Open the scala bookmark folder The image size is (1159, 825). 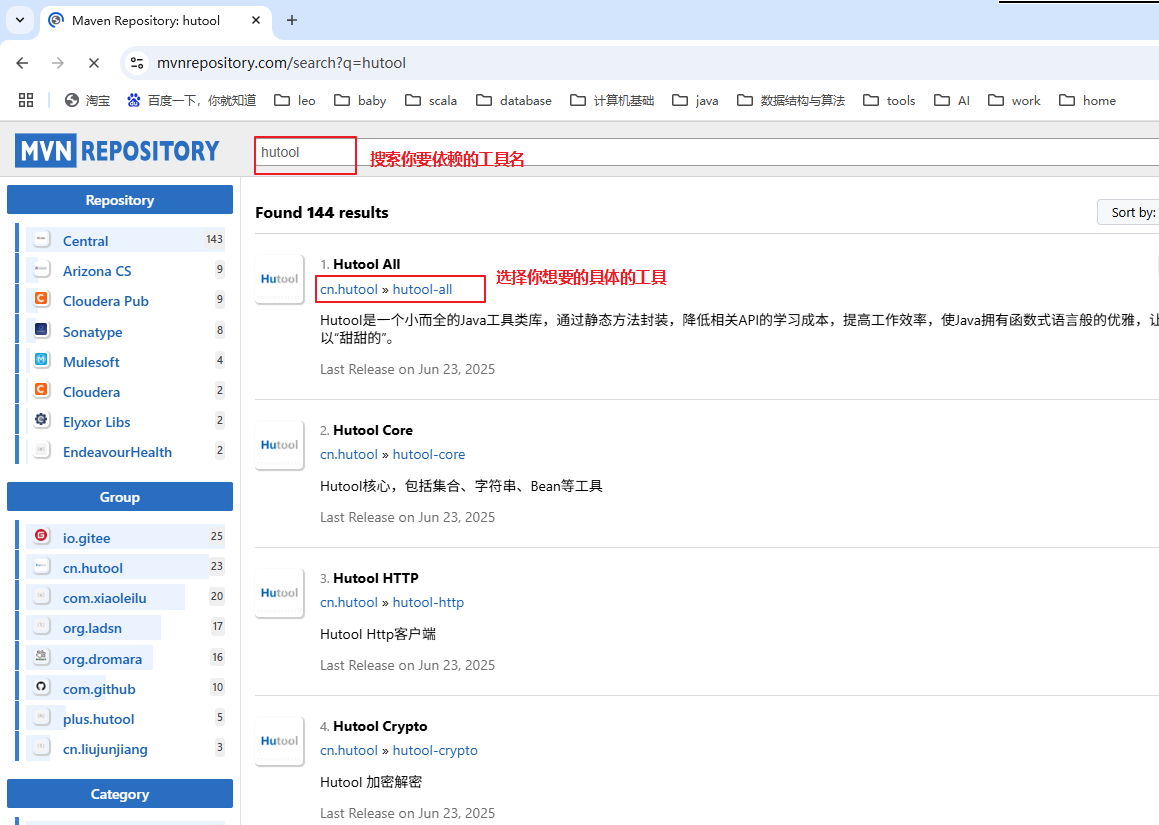click(x=431, y=101)
